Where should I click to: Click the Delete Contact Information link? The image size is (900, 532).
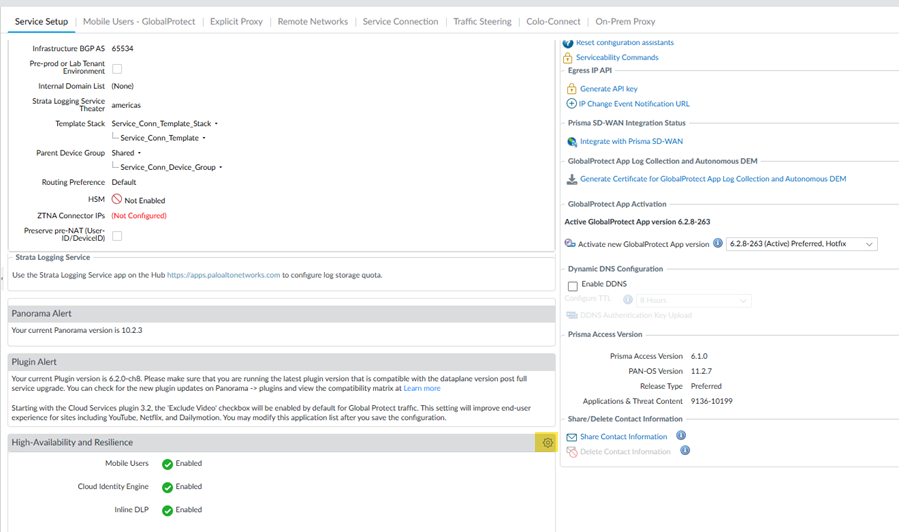(625, 452)
